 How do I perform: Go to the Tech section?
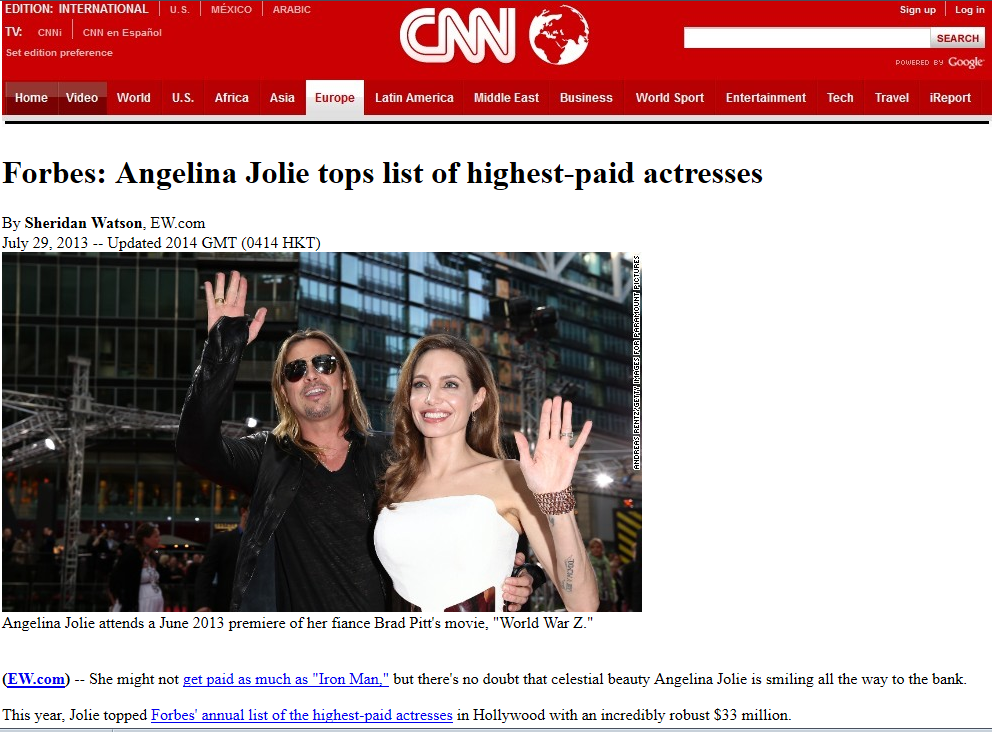click(x=840, y=98)
